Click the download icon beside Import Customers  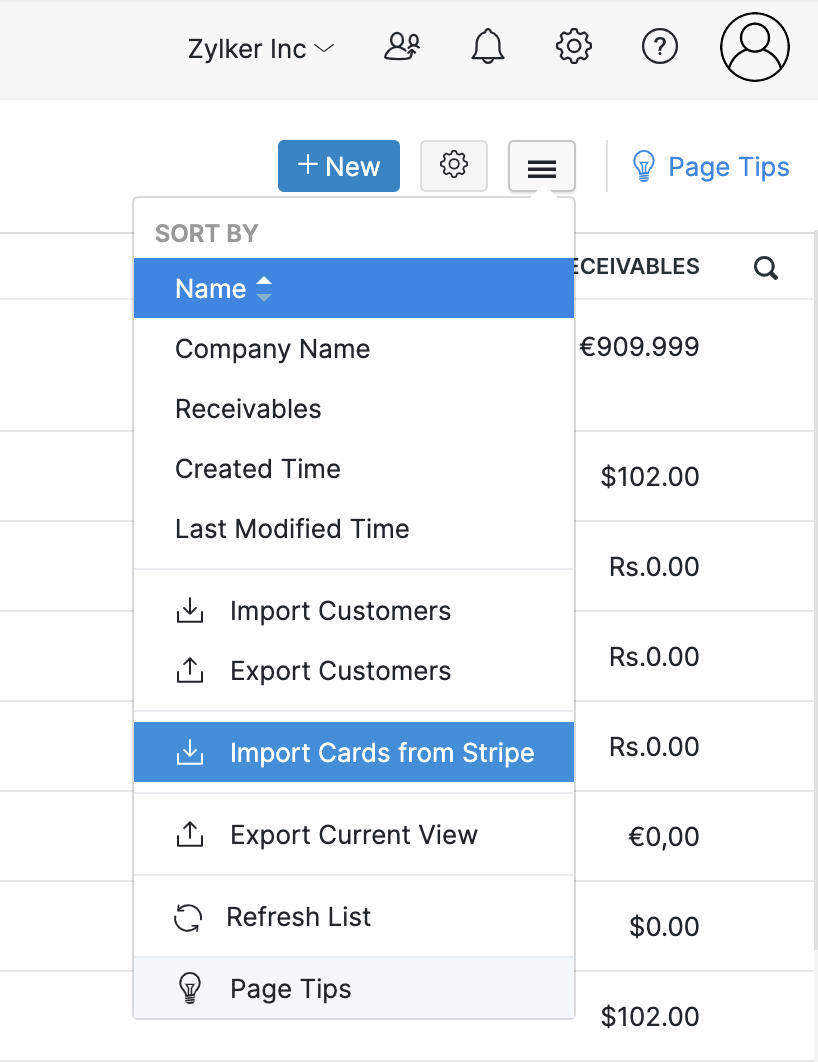[x=190, y=610]
